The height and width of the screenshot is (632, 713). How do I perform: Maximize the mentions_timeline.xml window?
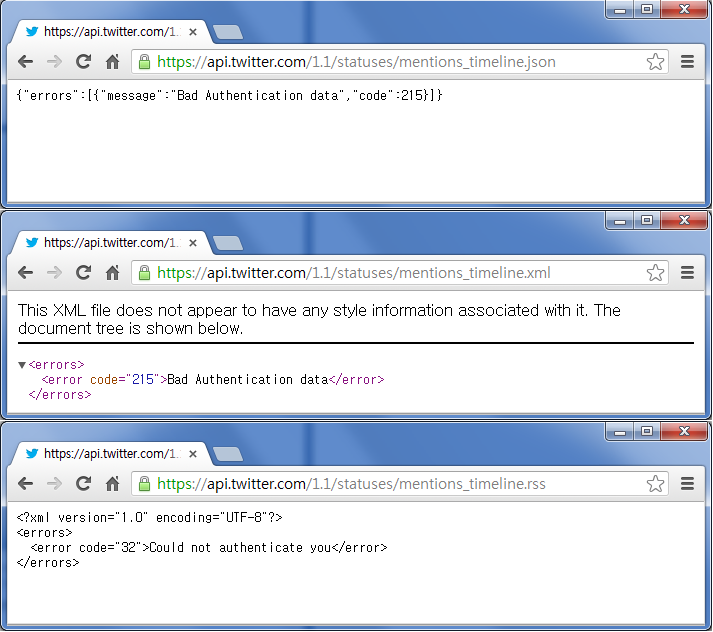tap(647, 220)
